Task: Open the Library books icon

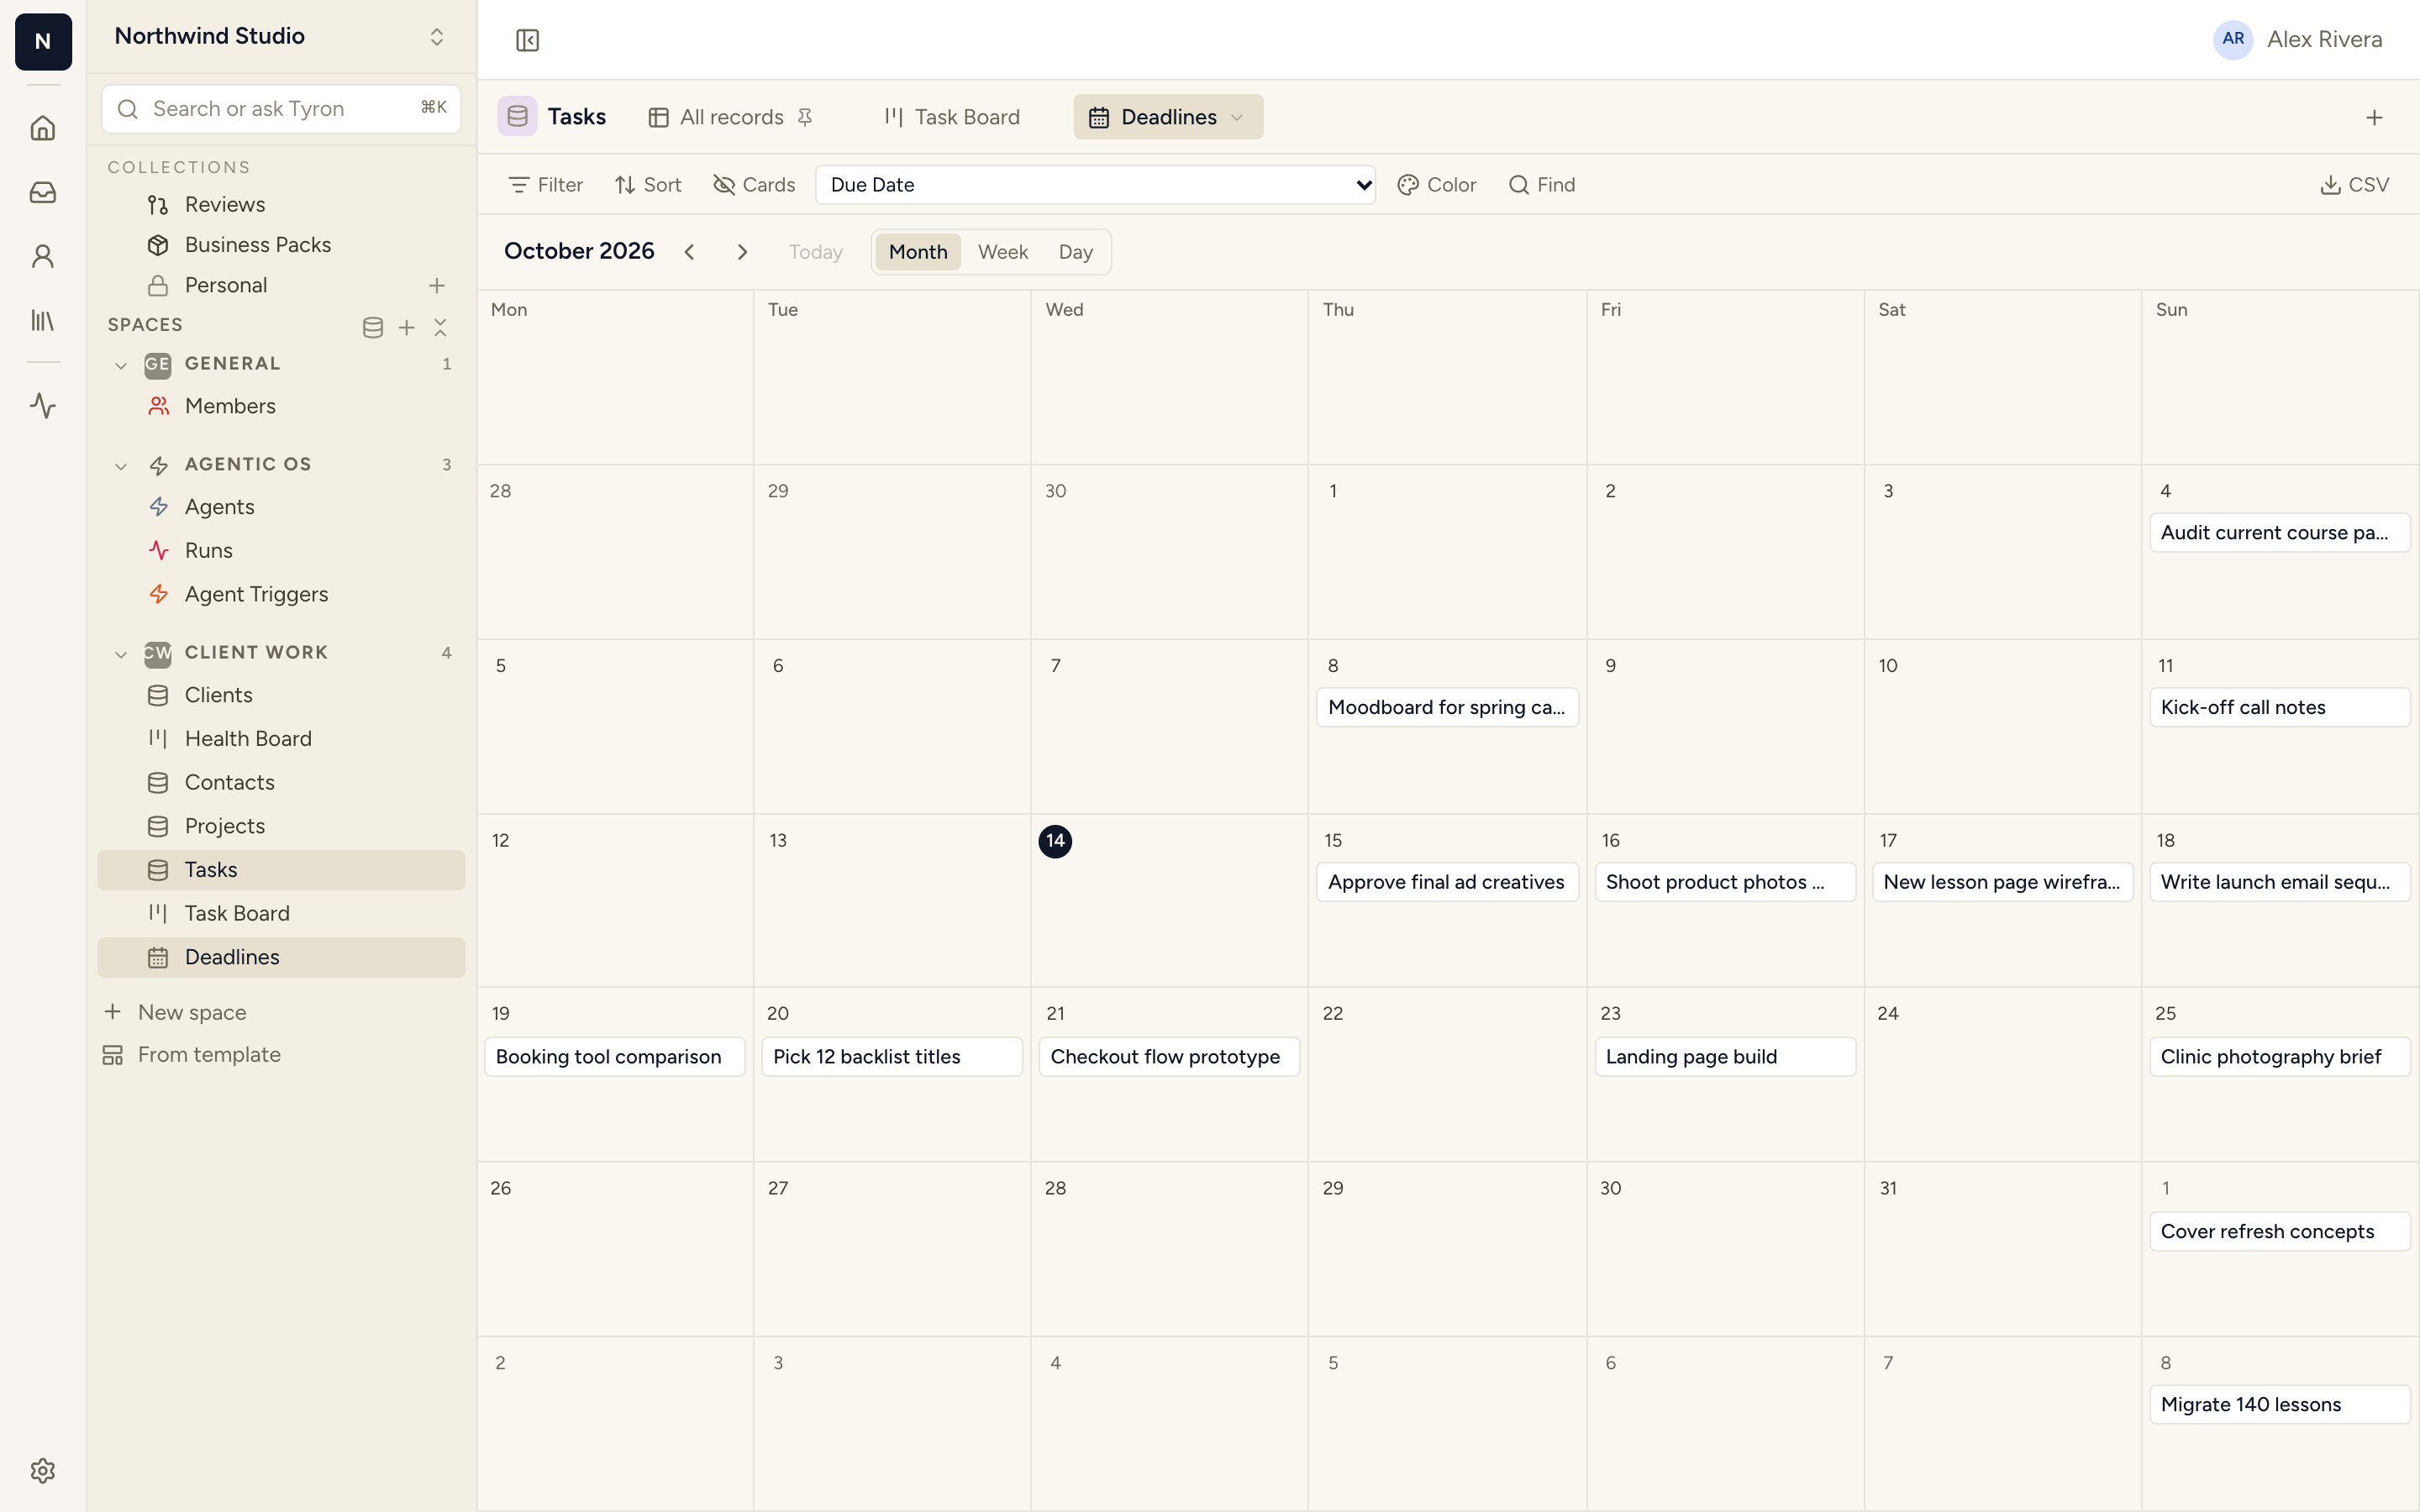Action: 43,320
